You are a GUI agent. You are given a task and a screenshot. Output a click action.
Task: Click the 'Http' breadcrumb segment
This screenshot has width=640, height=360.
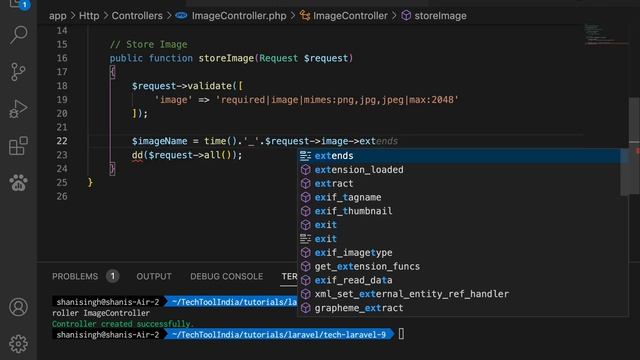click(x=89, y=16)
